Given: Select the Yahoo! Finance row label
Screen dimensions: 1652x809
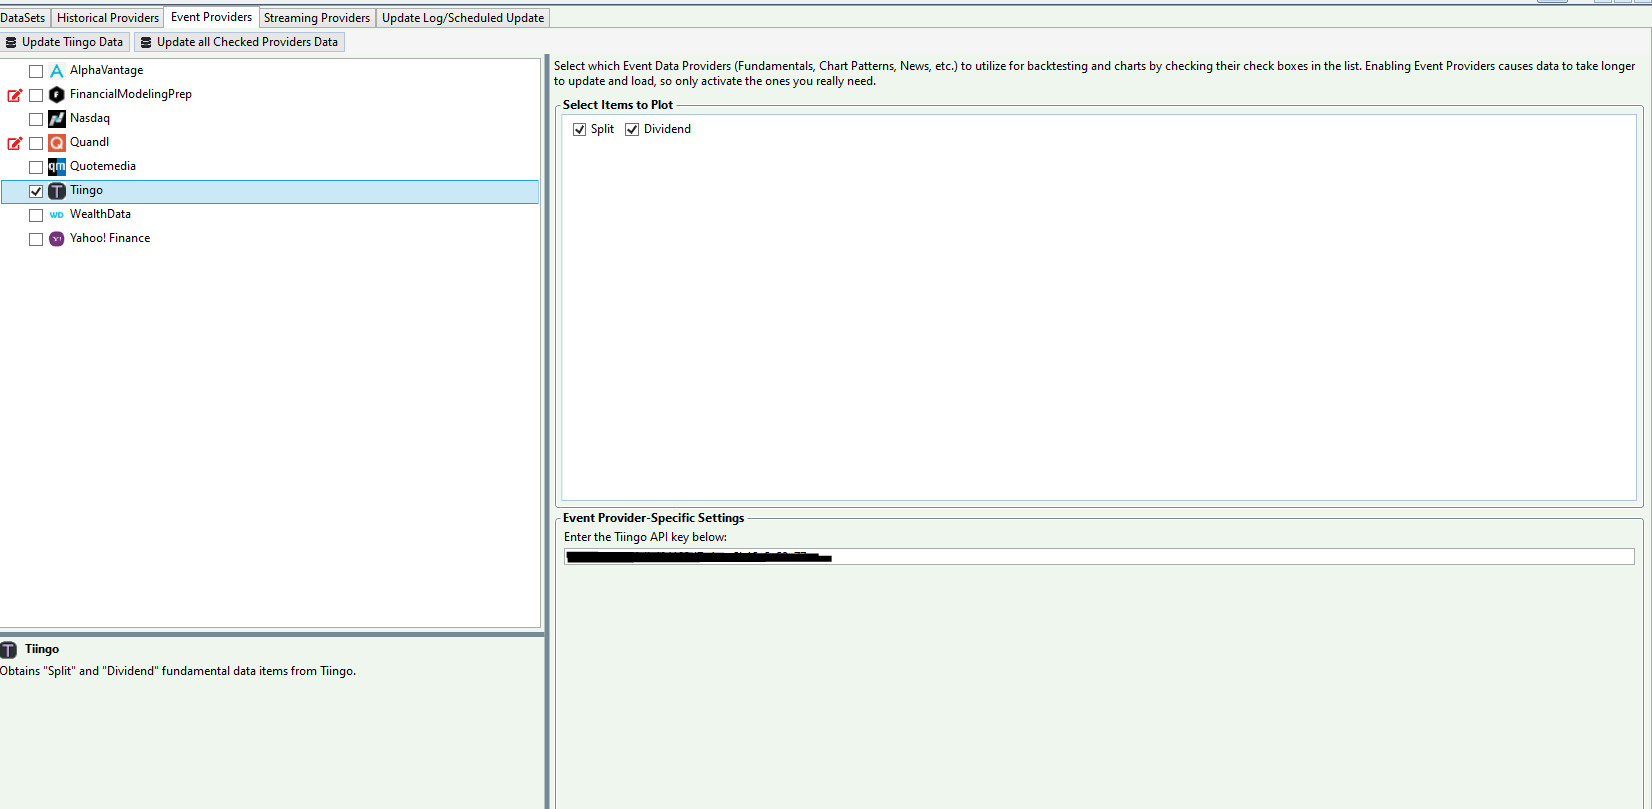Looking at the screenshot, I should pyautogui.click(x=110, y=238).
